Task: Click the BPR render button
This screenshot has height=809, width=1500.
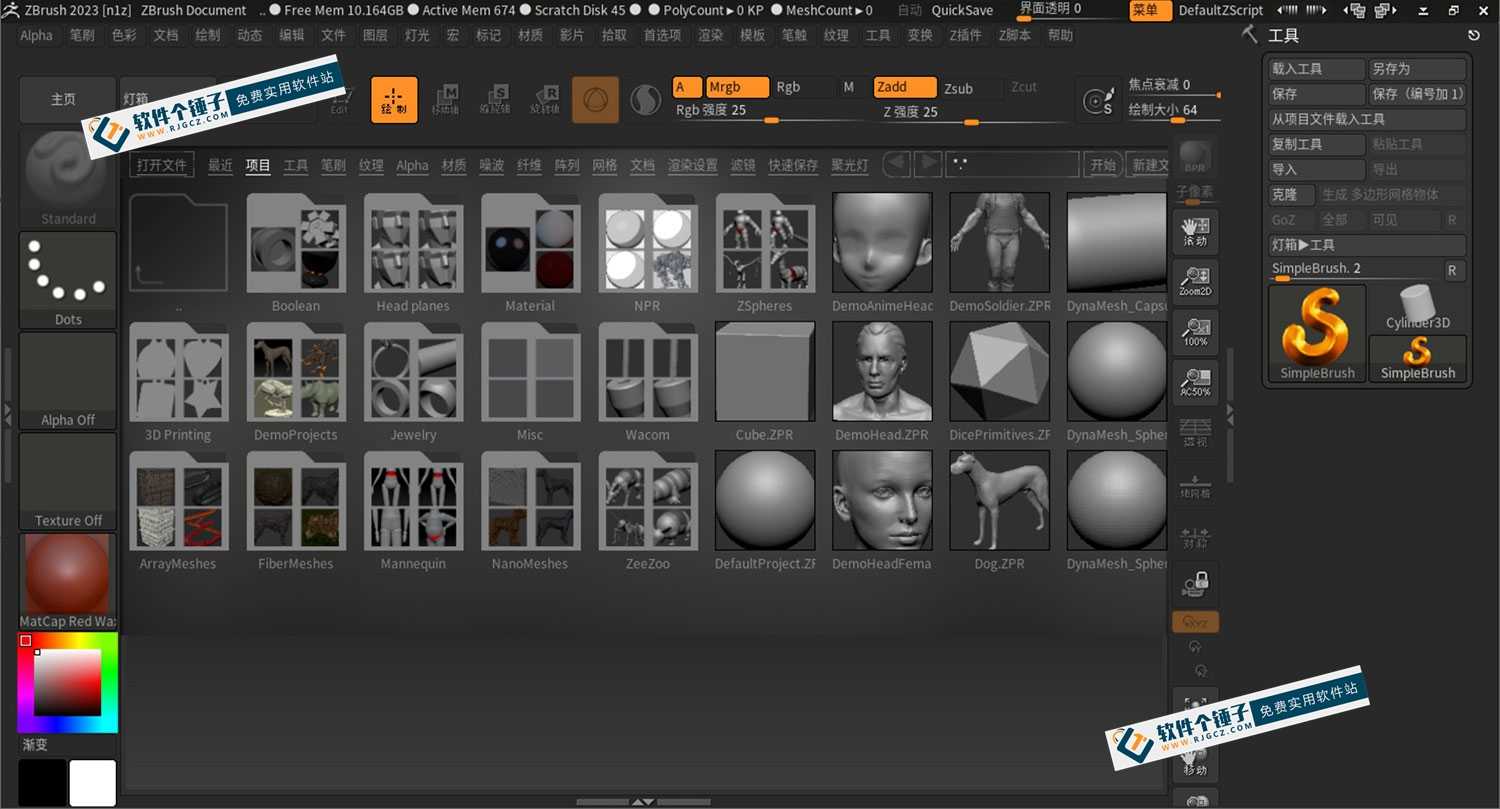Action: (x=1194, y=157)
